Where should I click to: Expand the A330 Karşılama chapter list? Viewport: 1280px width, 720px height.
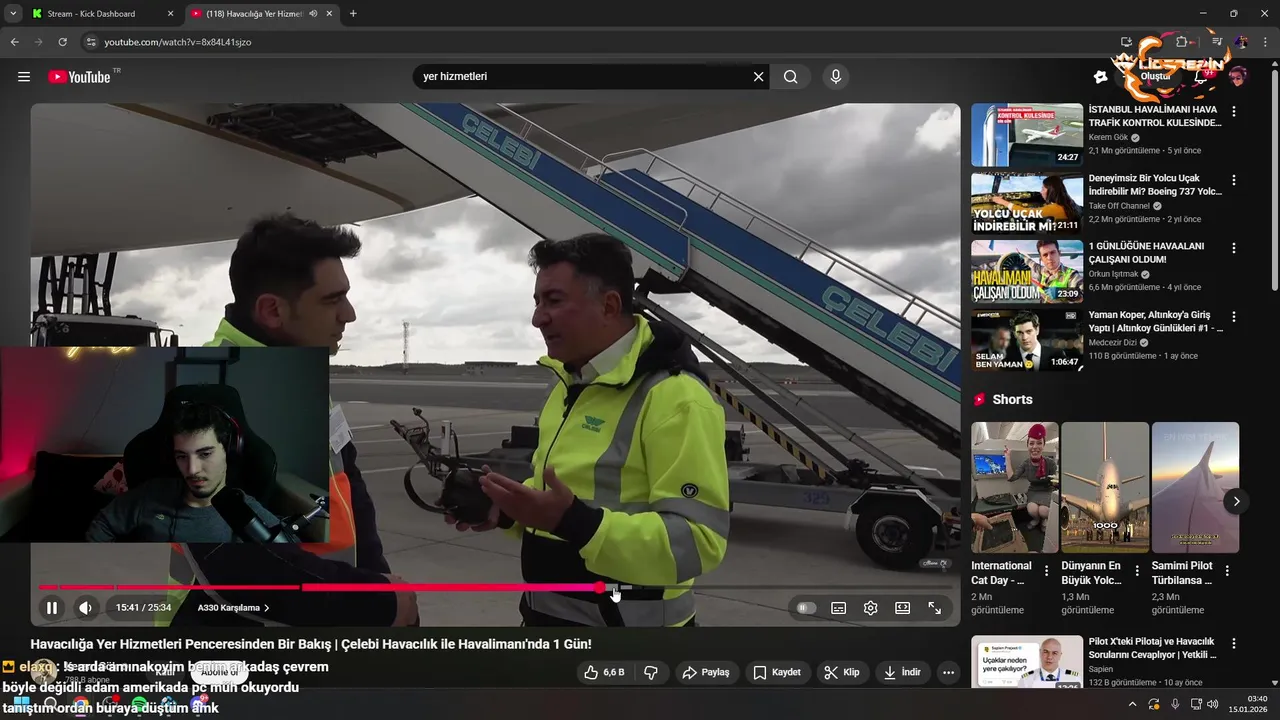(x=233, y=607)
